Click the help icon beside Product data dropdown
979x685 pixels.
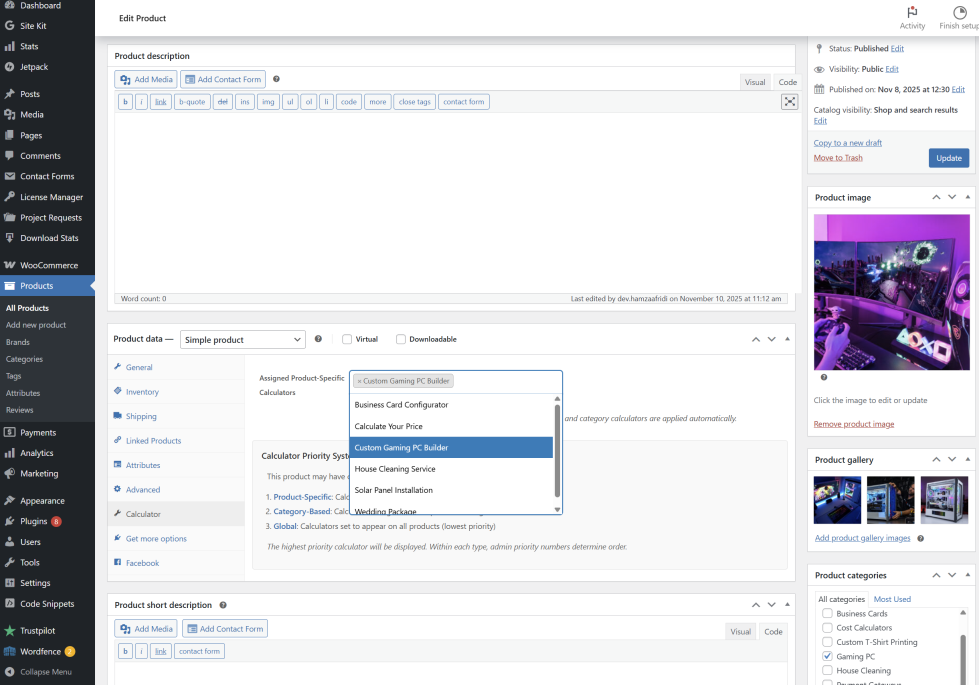(318, 339)
